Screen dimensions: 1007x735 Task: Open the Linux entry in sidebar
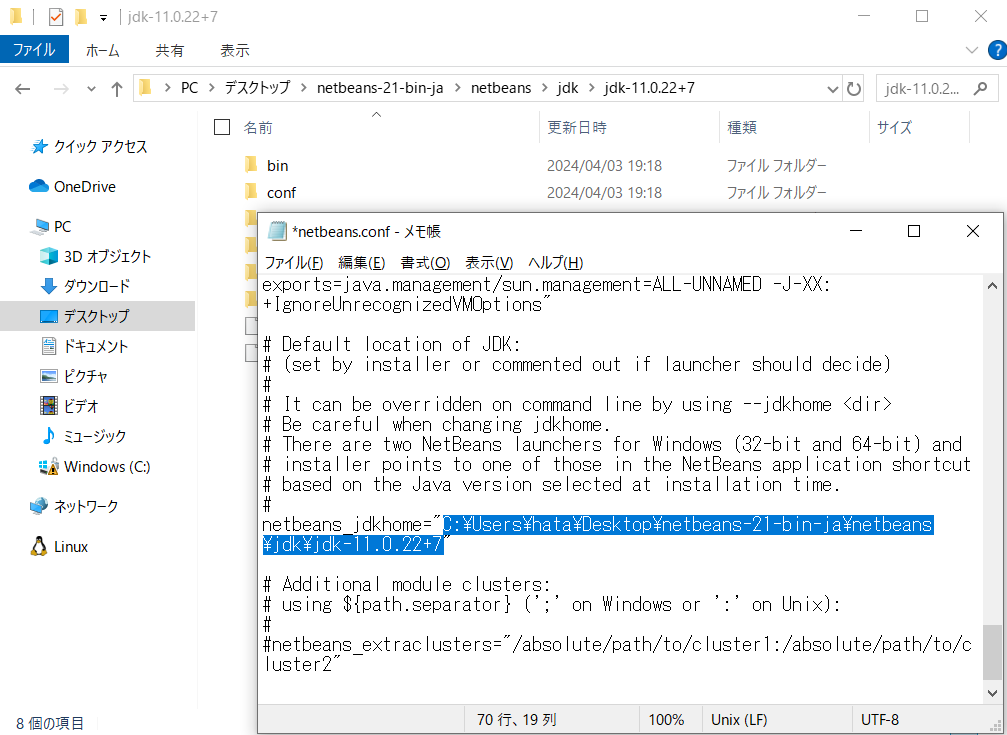[58, 547]
